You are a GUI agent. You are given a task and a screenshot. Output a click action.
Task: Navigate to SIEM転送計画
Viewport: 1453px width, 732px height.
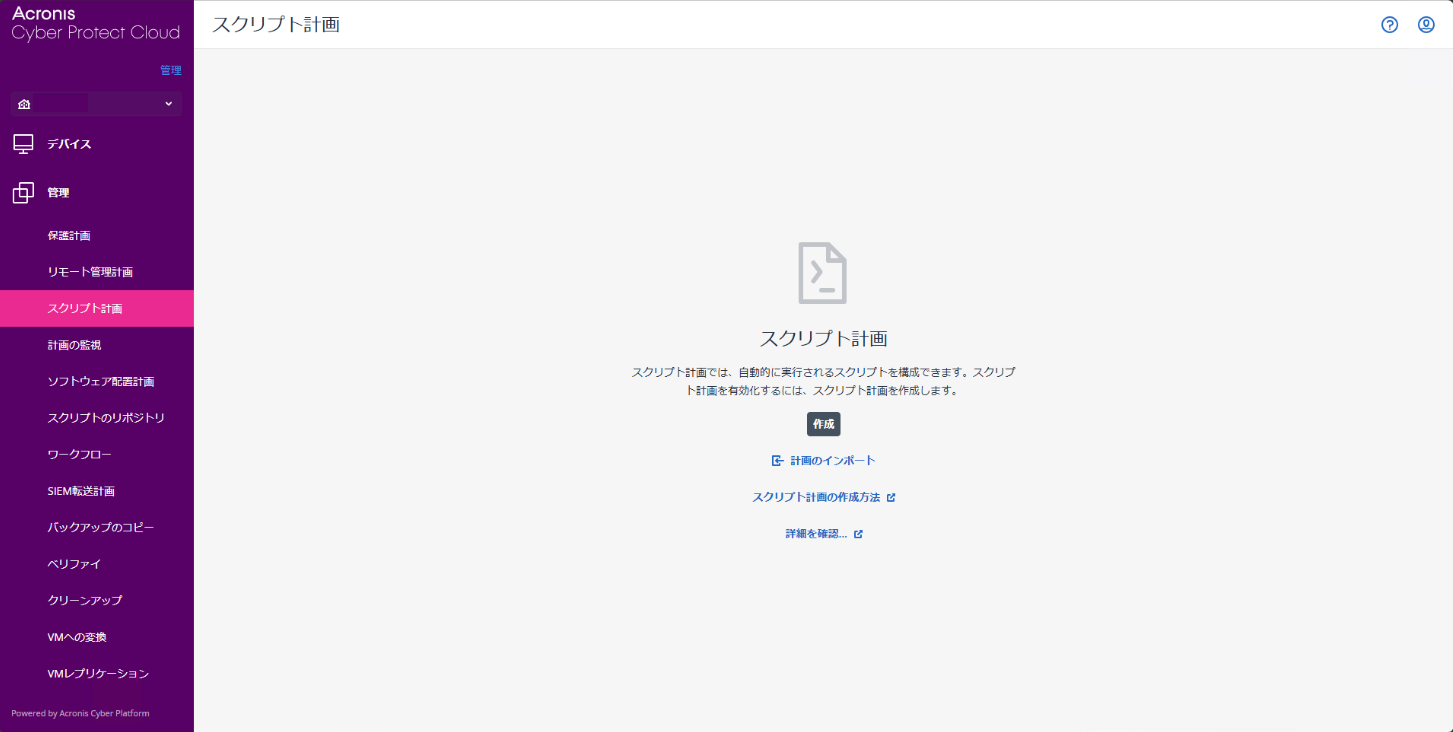click(x=81, y=491)
